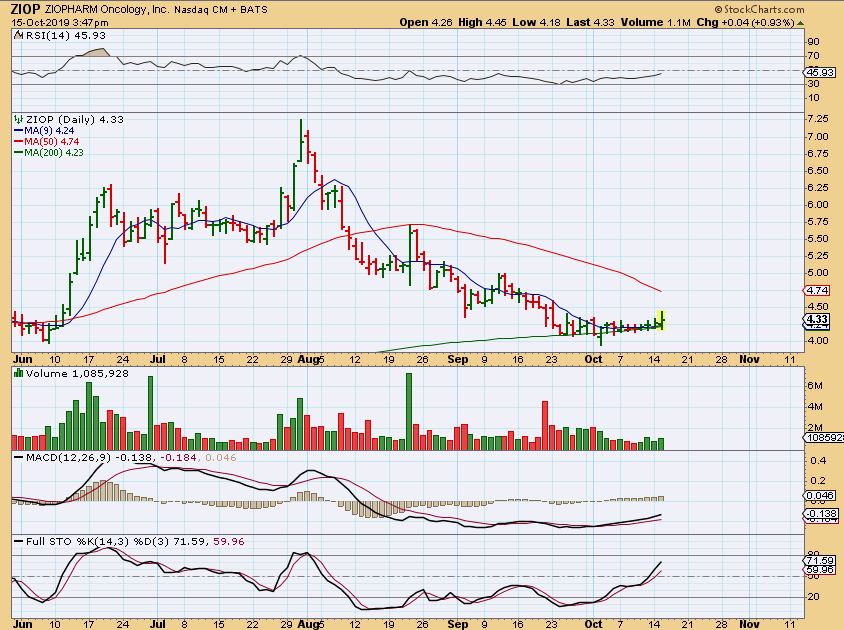The height and width of the screenshot is (630, 844).
Task: Click the ZIOP (Daily) candlestick legend icon
Action: (17, 119)
